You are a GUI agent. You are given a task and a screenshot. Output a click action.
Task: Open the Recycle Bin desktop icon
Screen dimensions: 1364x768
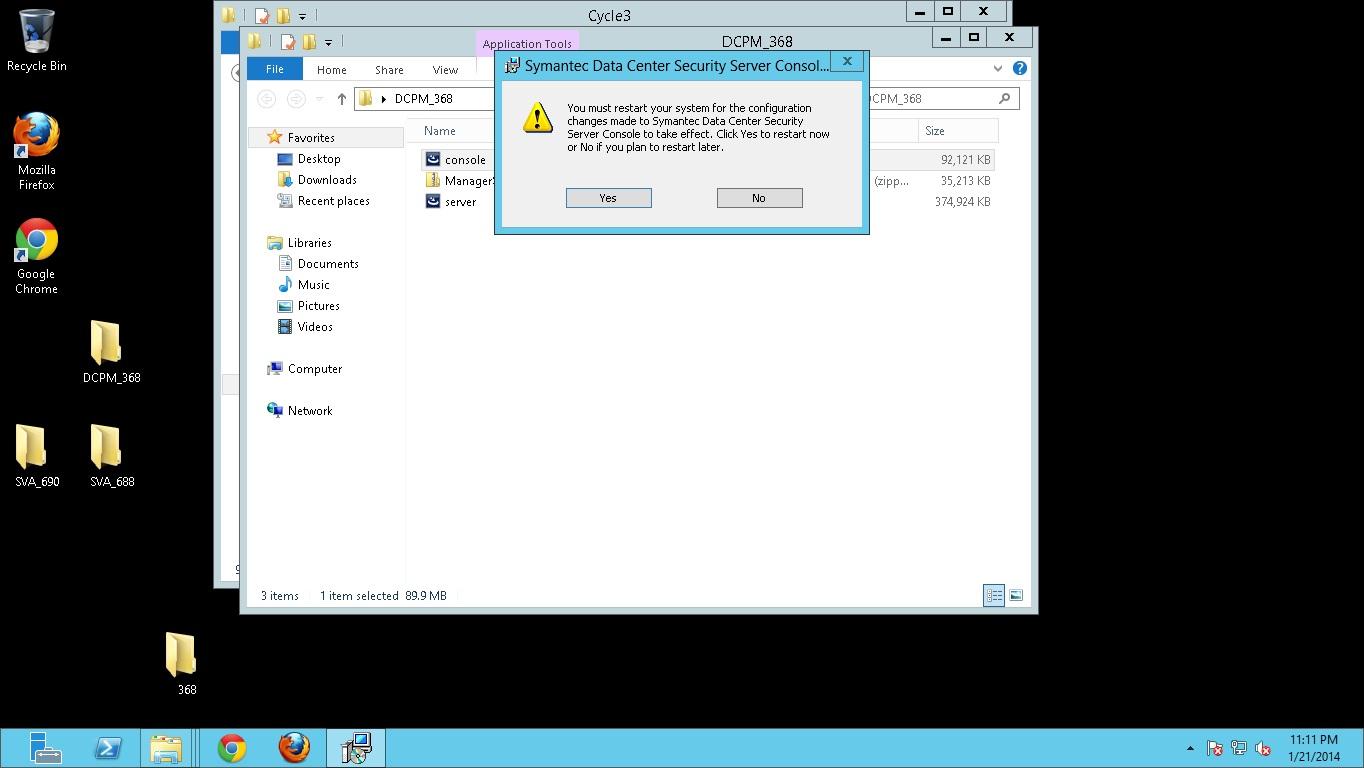pos(37,41)
